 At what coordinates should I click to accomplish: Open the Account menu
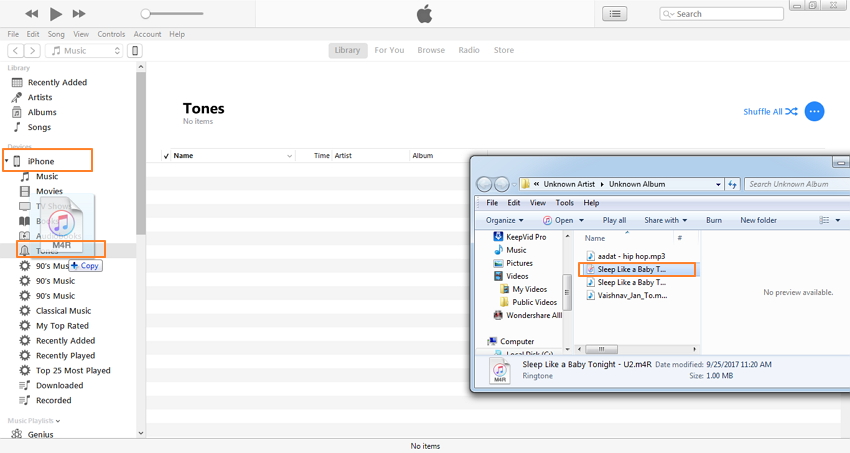point(147,34)
